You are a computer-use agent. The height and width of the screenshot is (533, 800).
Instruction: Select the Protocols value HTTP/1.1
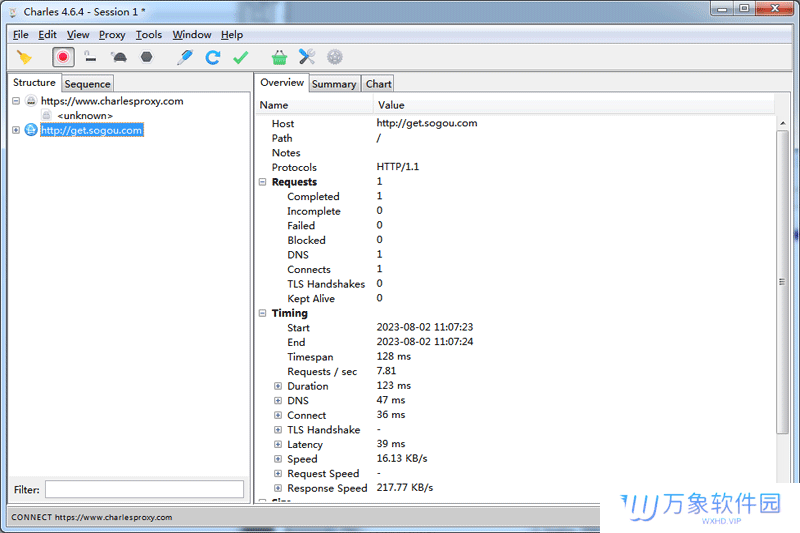point(398,167)
